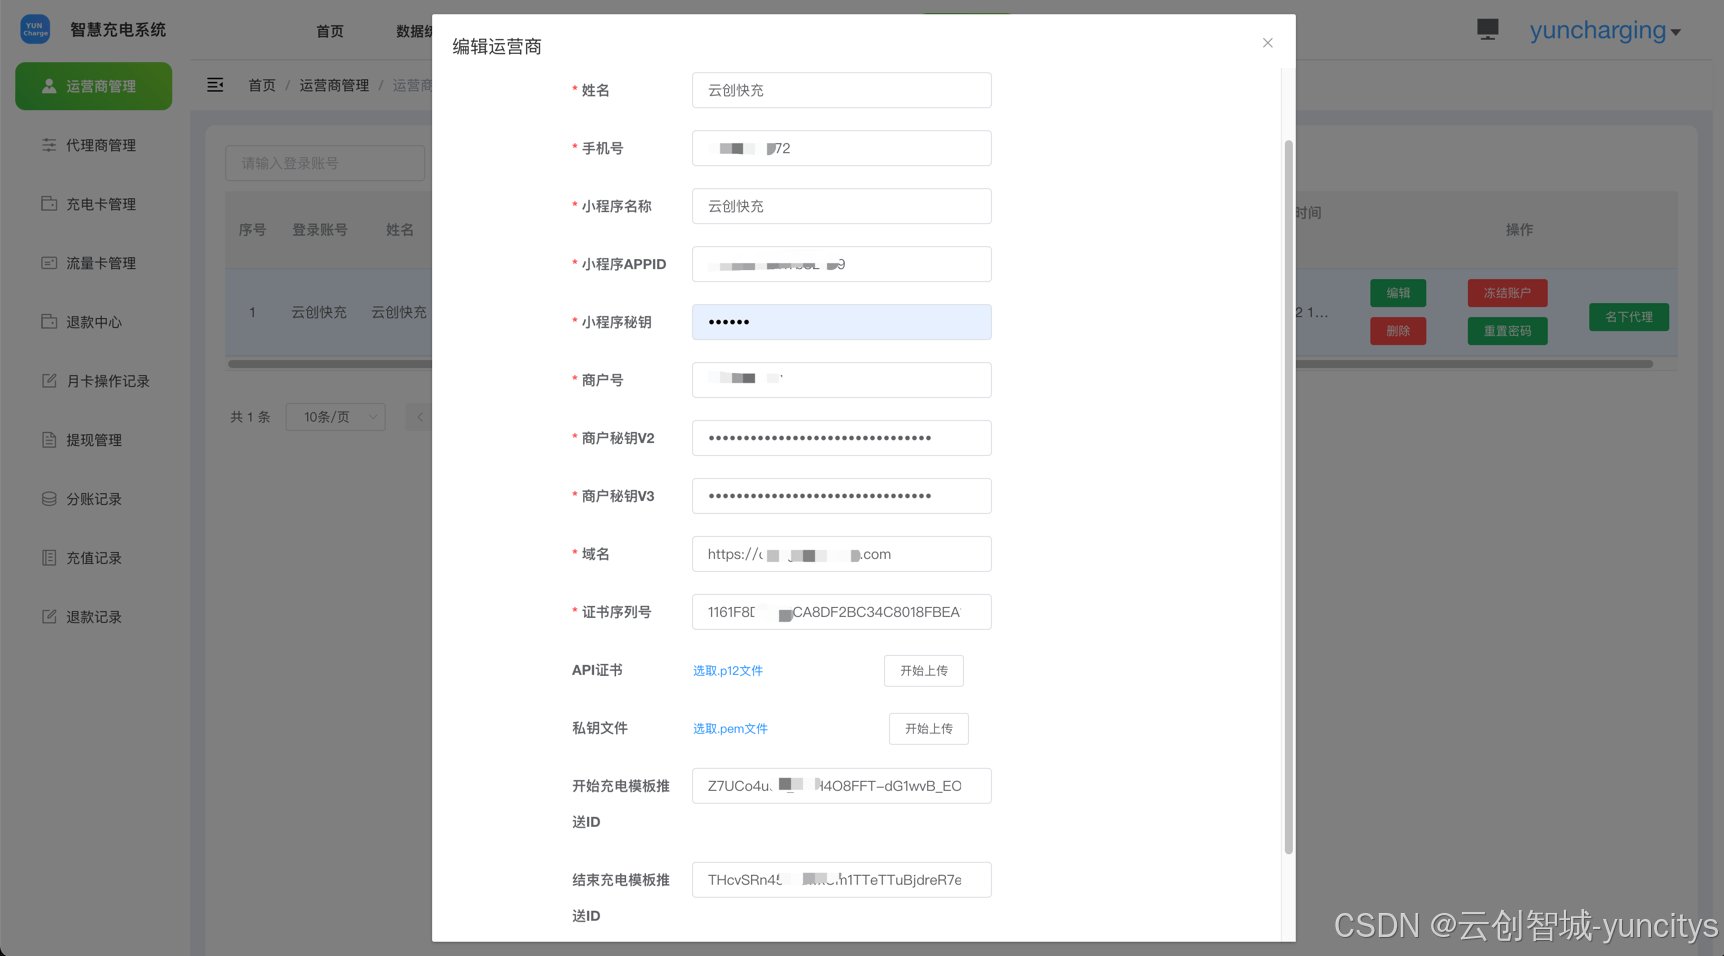The width and height of the screenshot is (1724, 956).
Task: Click the 退款记录 edit icon
Action: [x=48, y=617]
